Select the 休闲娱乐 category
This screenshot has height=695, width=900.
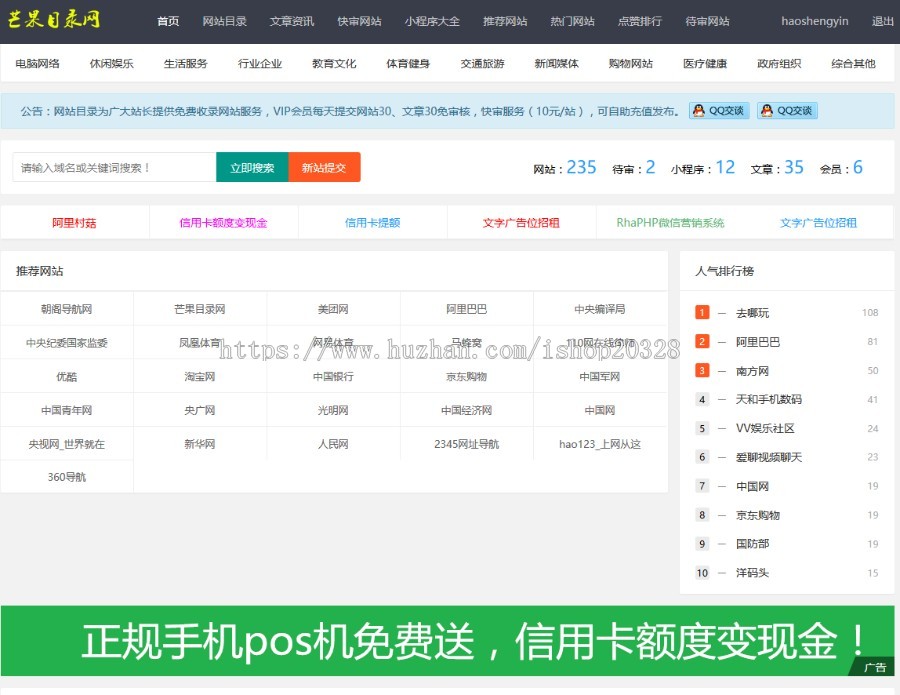[x=111, y=64]
